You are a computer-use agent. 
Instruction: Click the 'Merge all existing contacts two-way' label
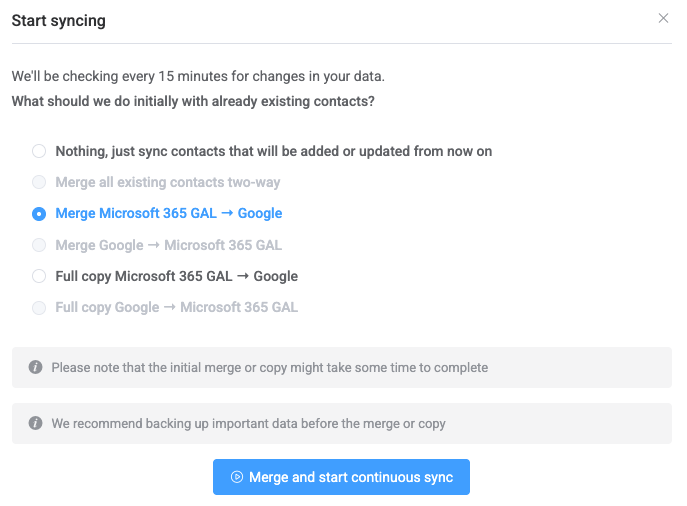click(x=168, y=182)
